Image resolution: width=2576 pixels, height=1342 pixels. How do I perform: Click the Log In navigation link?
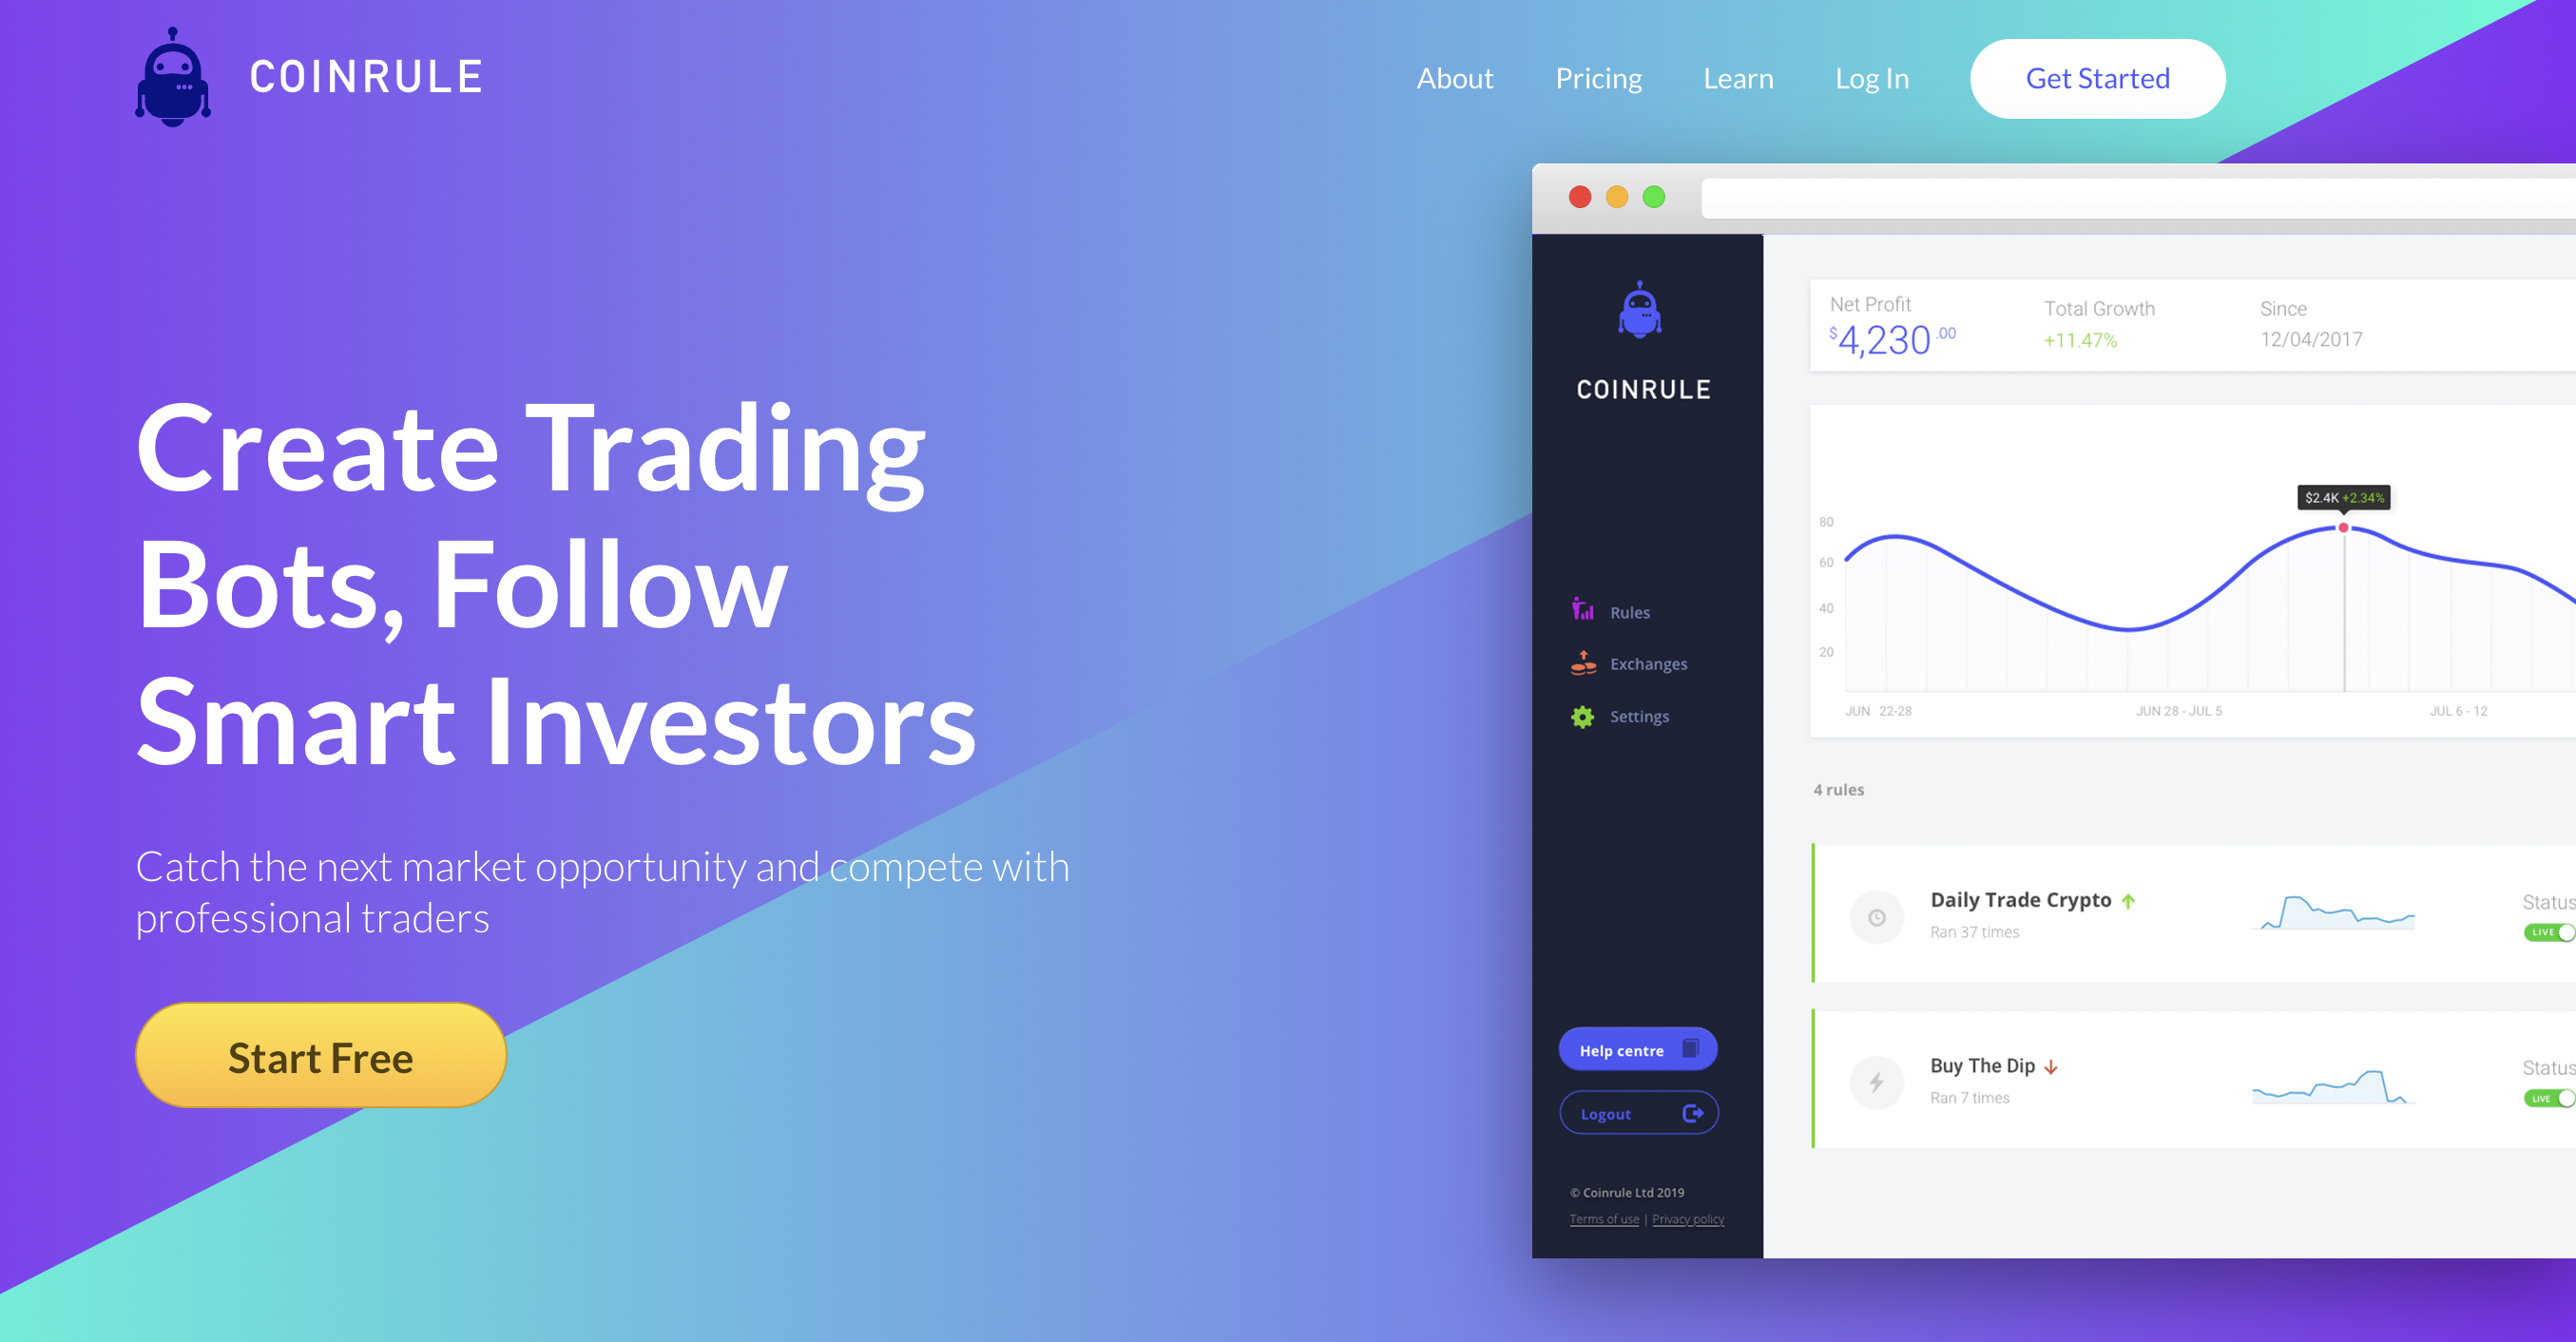1873,77
